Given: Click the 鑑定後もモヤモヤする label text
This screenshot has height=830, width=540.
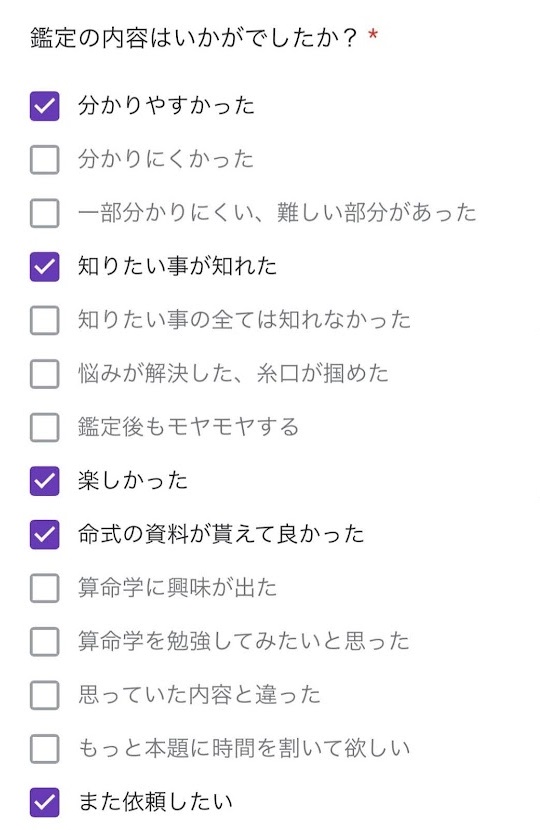Looking at the screenshot, I should point(188,427).
